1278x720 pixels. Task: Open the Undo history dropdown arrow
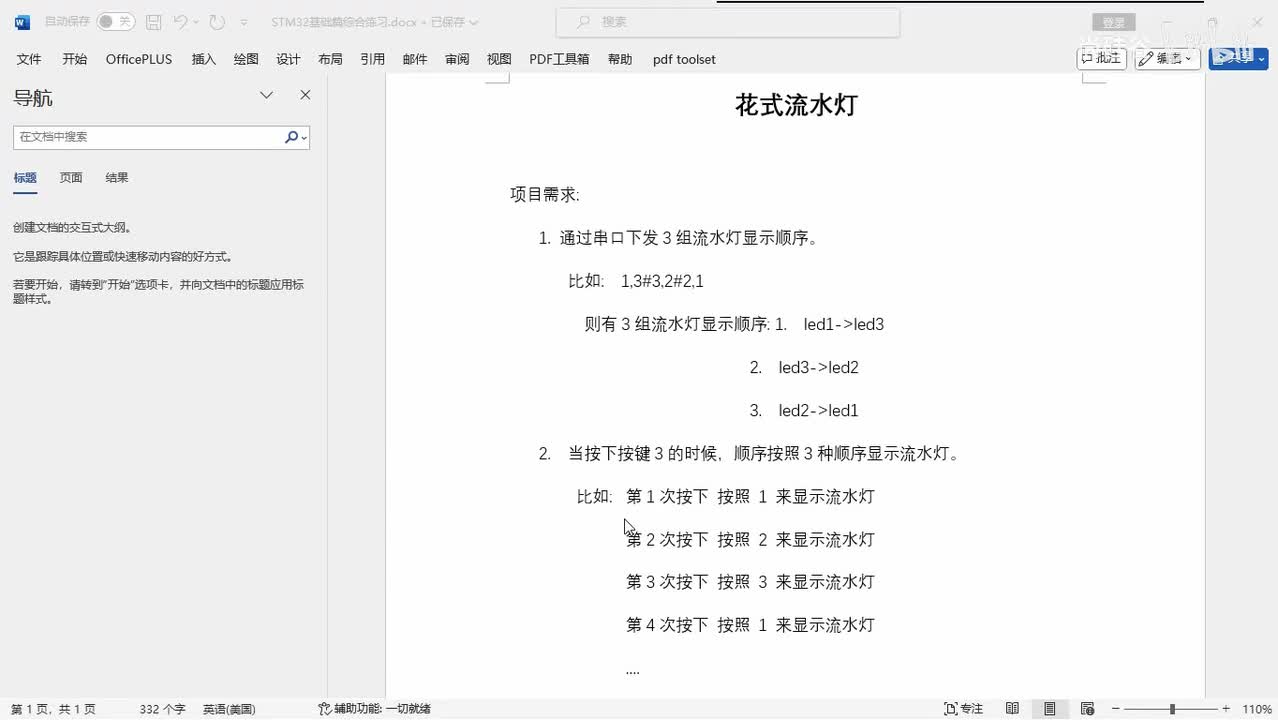196,22
